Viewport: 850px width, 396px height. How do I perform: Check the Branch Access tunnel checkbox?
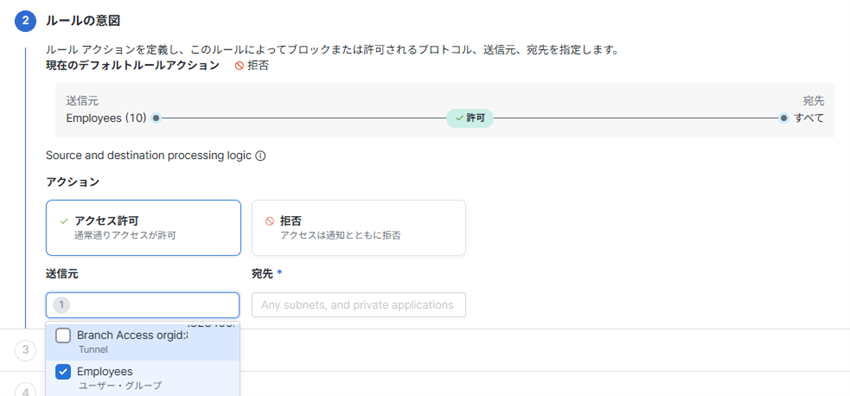pyautogui.click(x=63, y=336)
